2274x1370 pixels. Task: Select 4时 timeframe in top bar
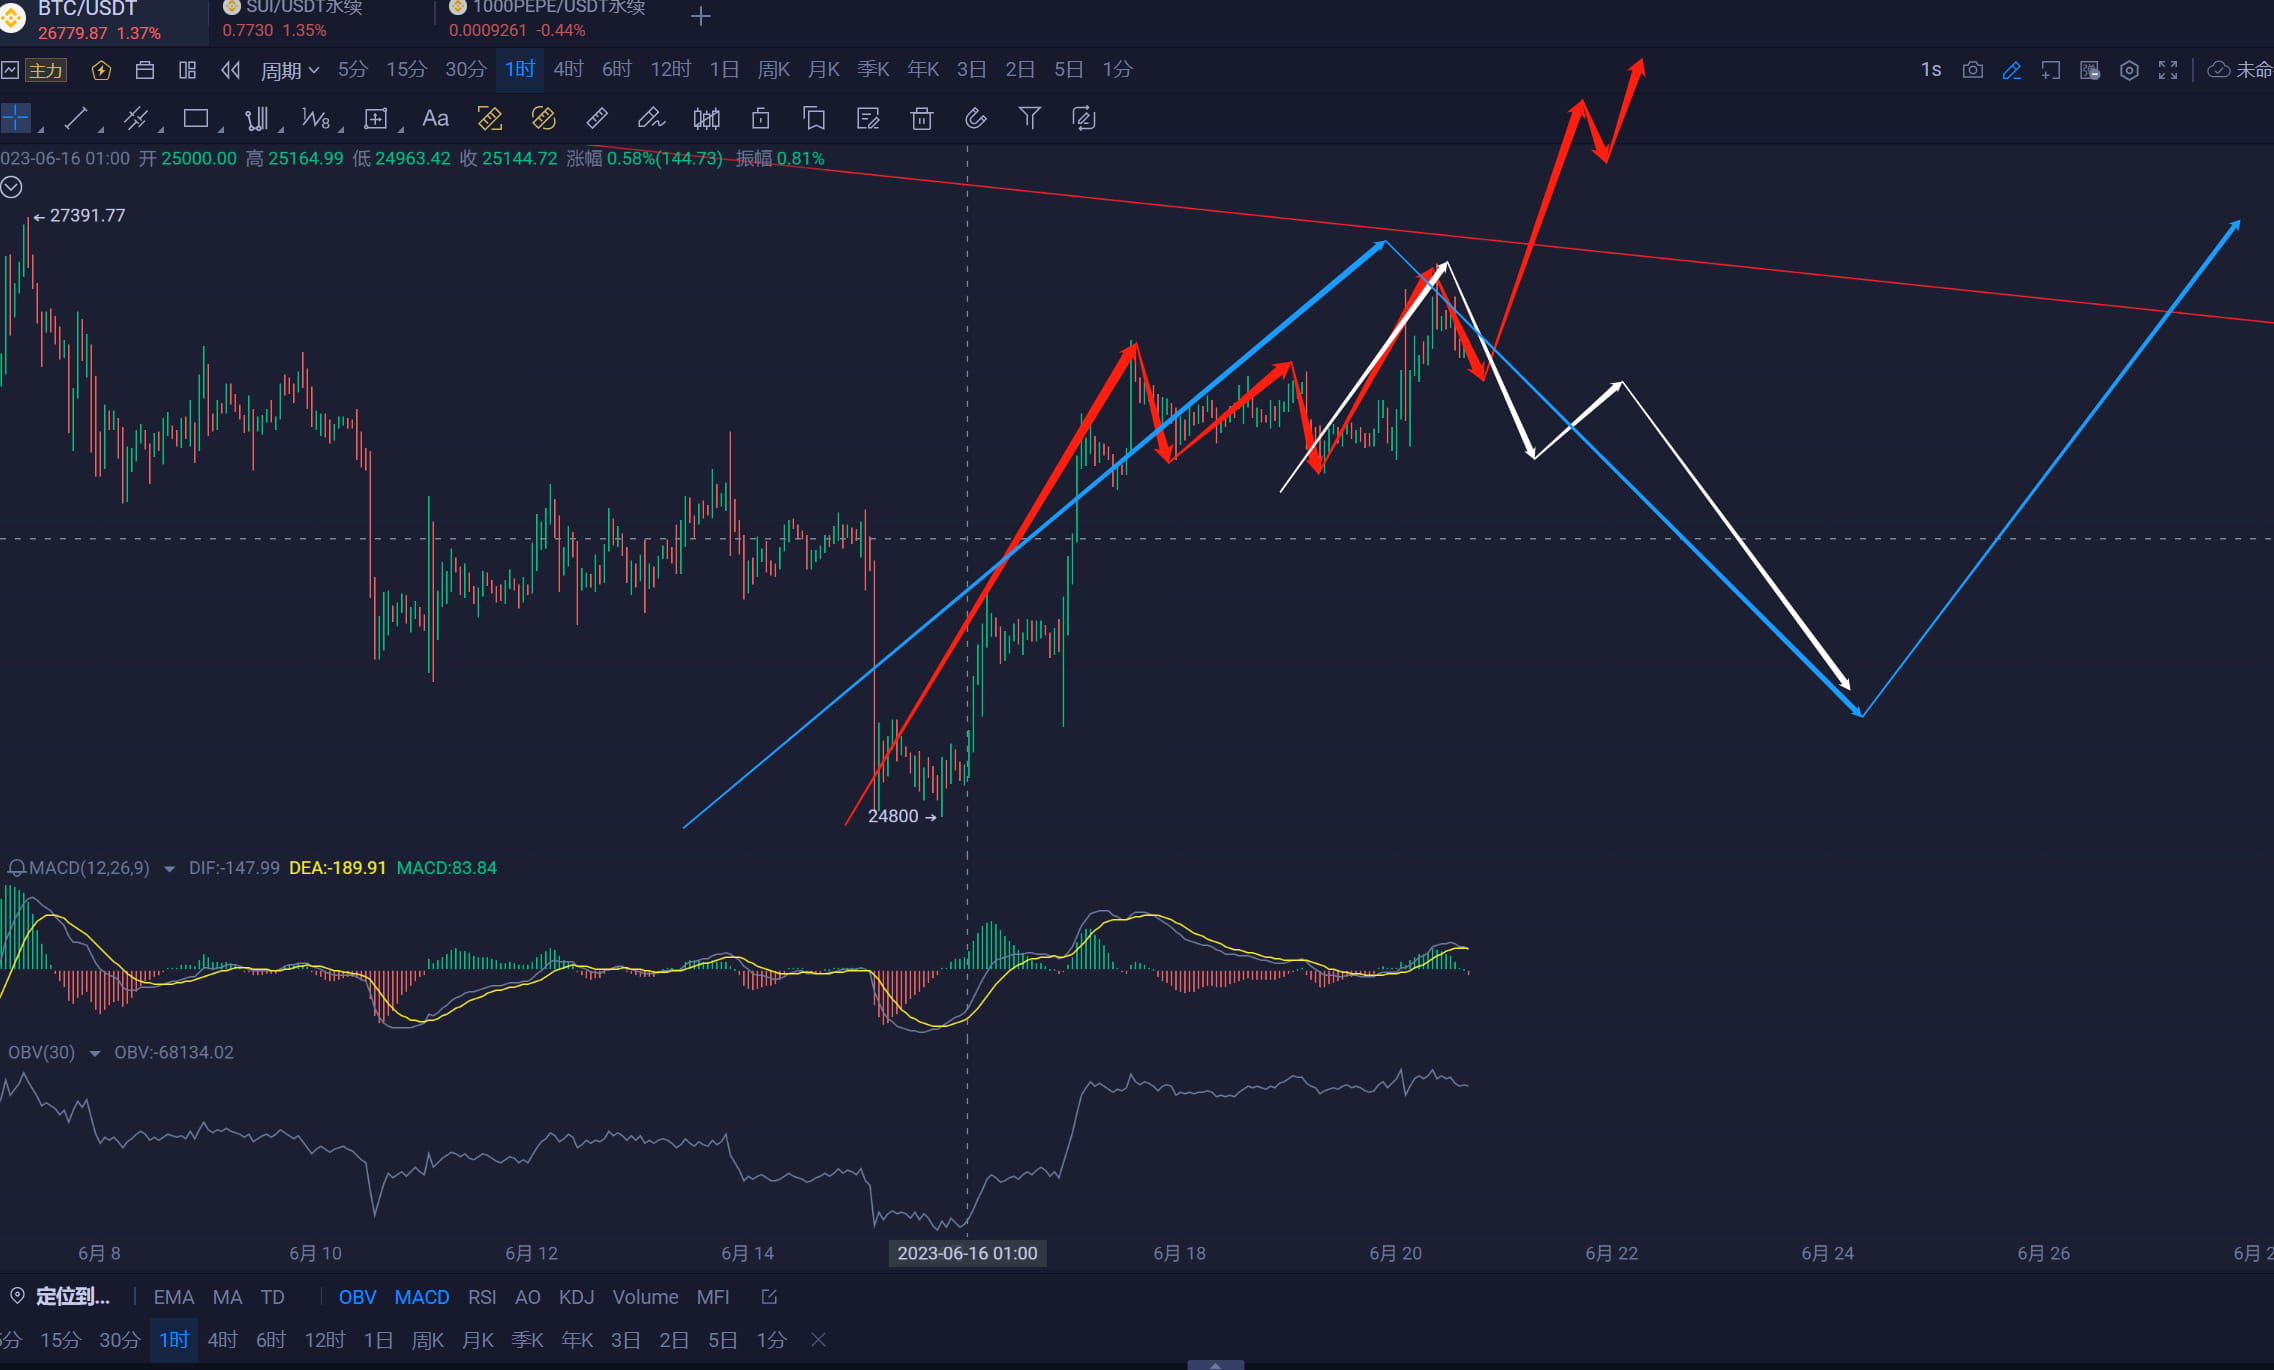(568, 70)
